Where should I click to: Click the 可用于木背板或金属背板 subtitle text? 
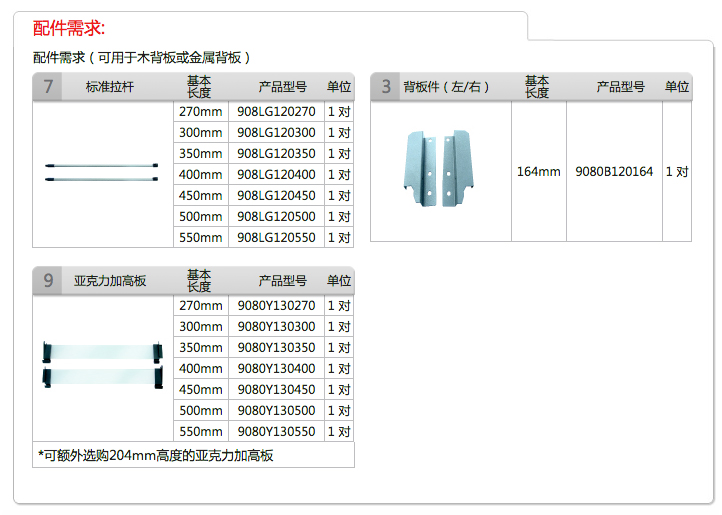(141, 58)
